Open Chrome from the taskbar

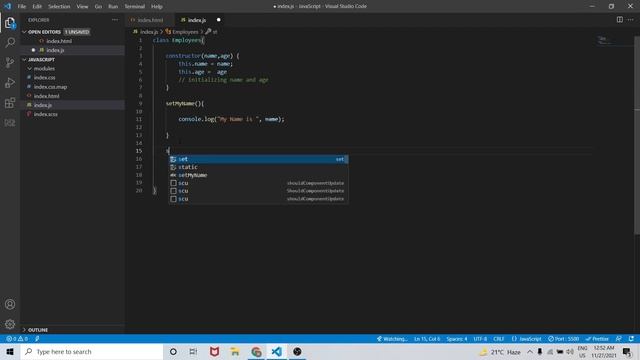pos(256,351)
